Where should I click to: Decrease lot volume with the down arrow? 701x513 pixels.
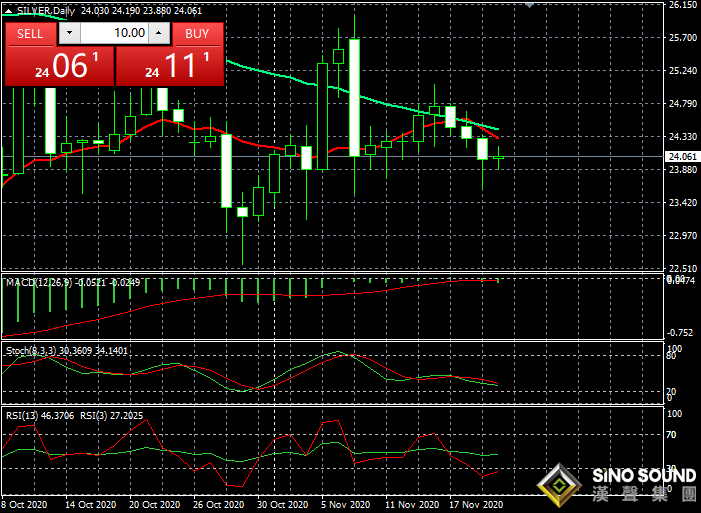68,33
